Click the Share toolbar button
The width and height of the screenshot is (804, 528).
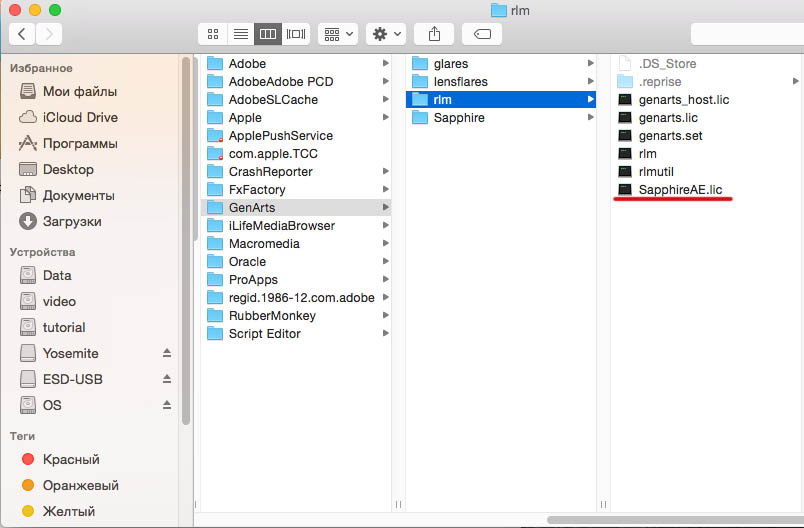coord(434,34)
